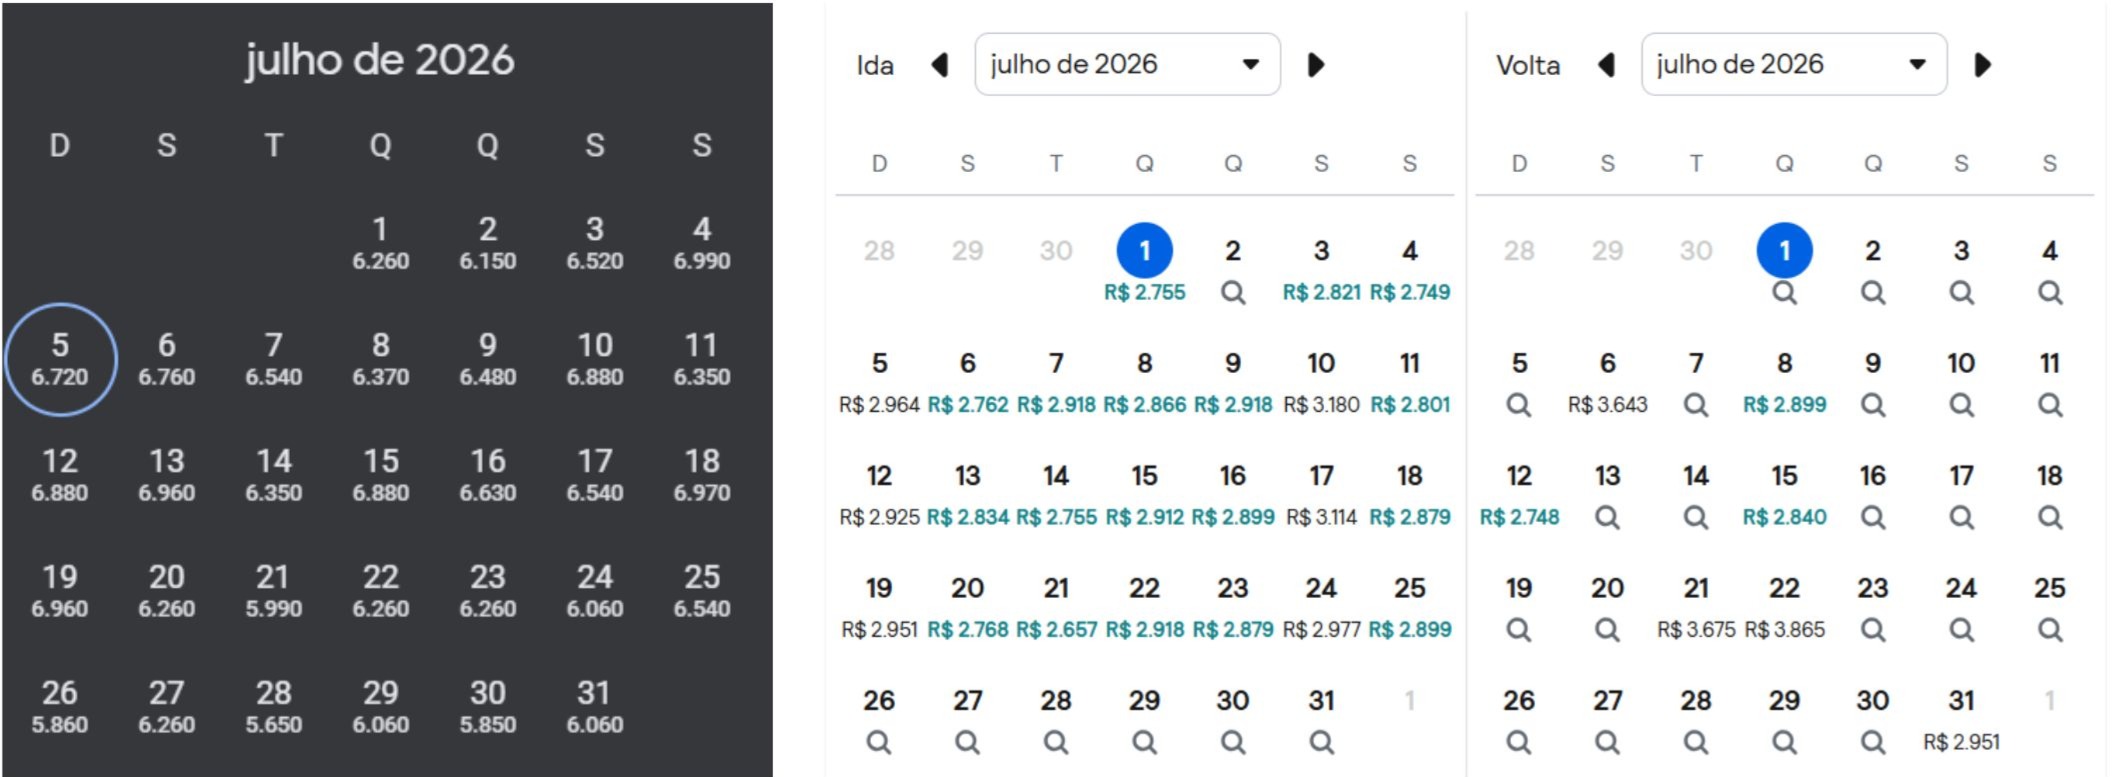Search prices for Volta July 30
The height and width of the screenshot is (777, 2113).
coord(1872,742)
